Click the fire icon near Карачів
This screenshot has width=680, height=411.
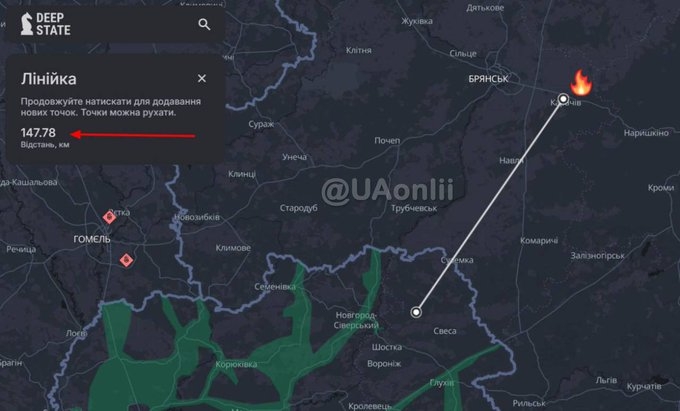pyautogui.click(x=581, y=82)
